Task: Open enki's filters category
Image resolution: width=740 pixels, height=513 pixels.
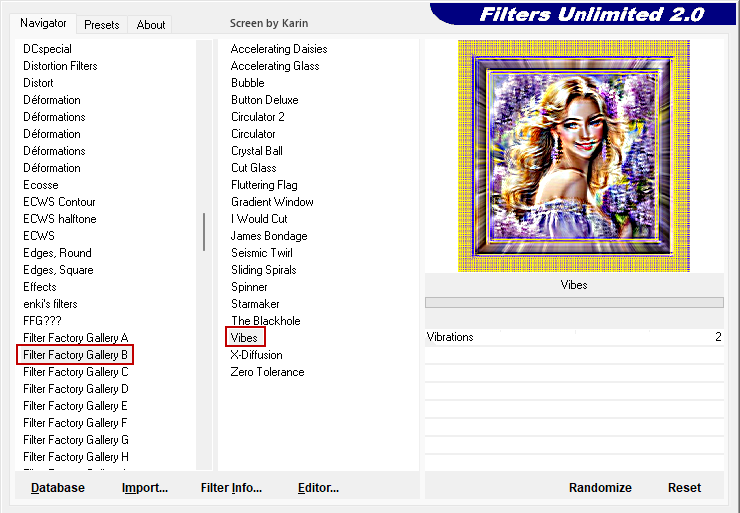Action: 50,304
